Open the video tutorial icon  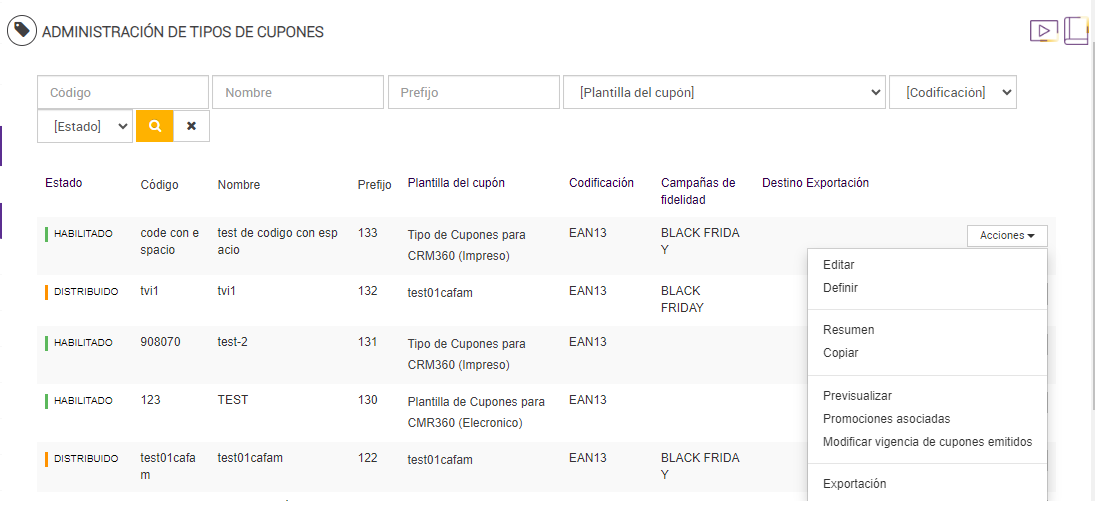pyautogui.click(x=1043, y=31)
